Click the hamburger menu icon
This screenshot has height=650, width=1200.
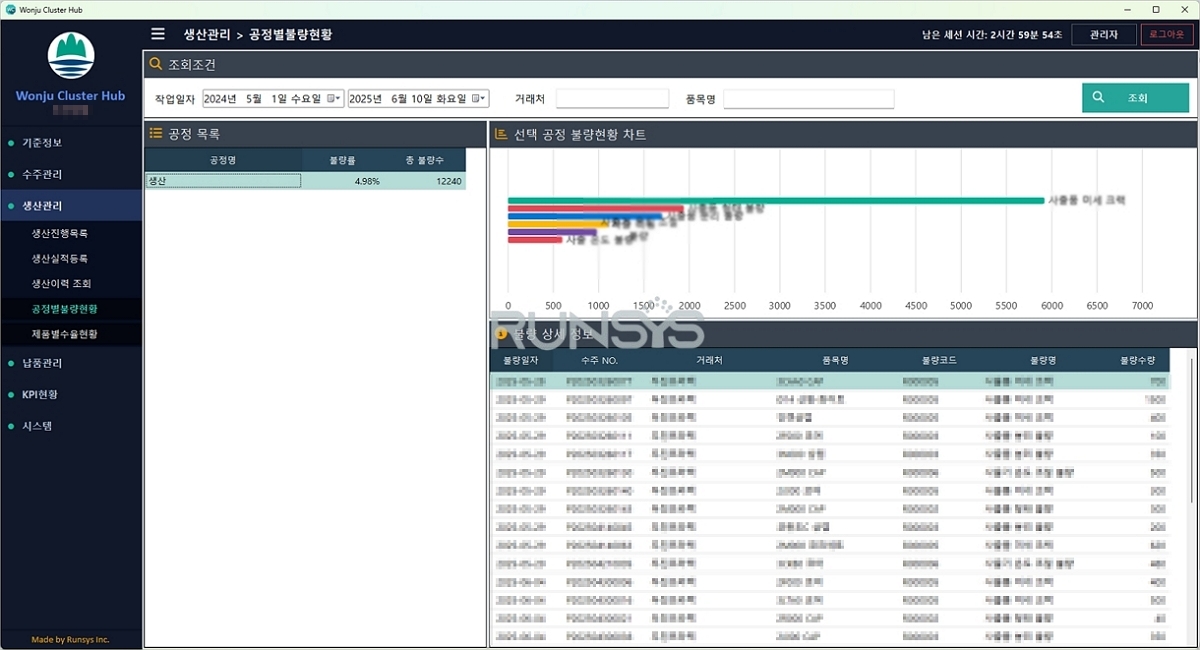(158, 34)
